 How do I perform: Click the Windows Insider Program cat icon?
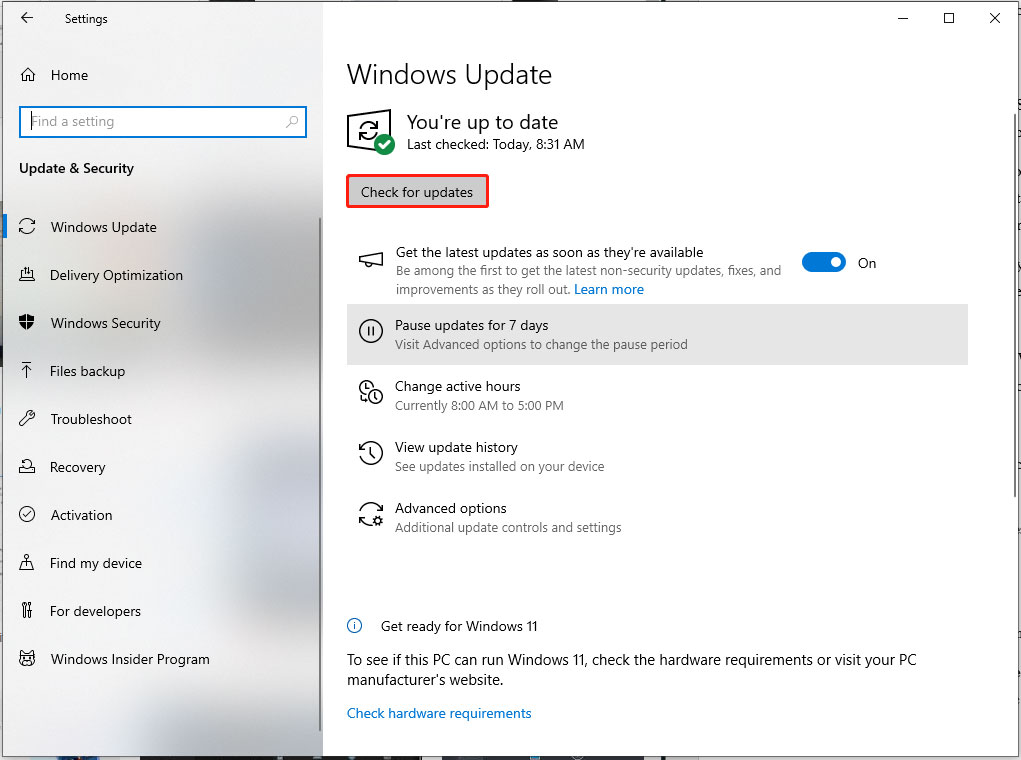(27, 658)
